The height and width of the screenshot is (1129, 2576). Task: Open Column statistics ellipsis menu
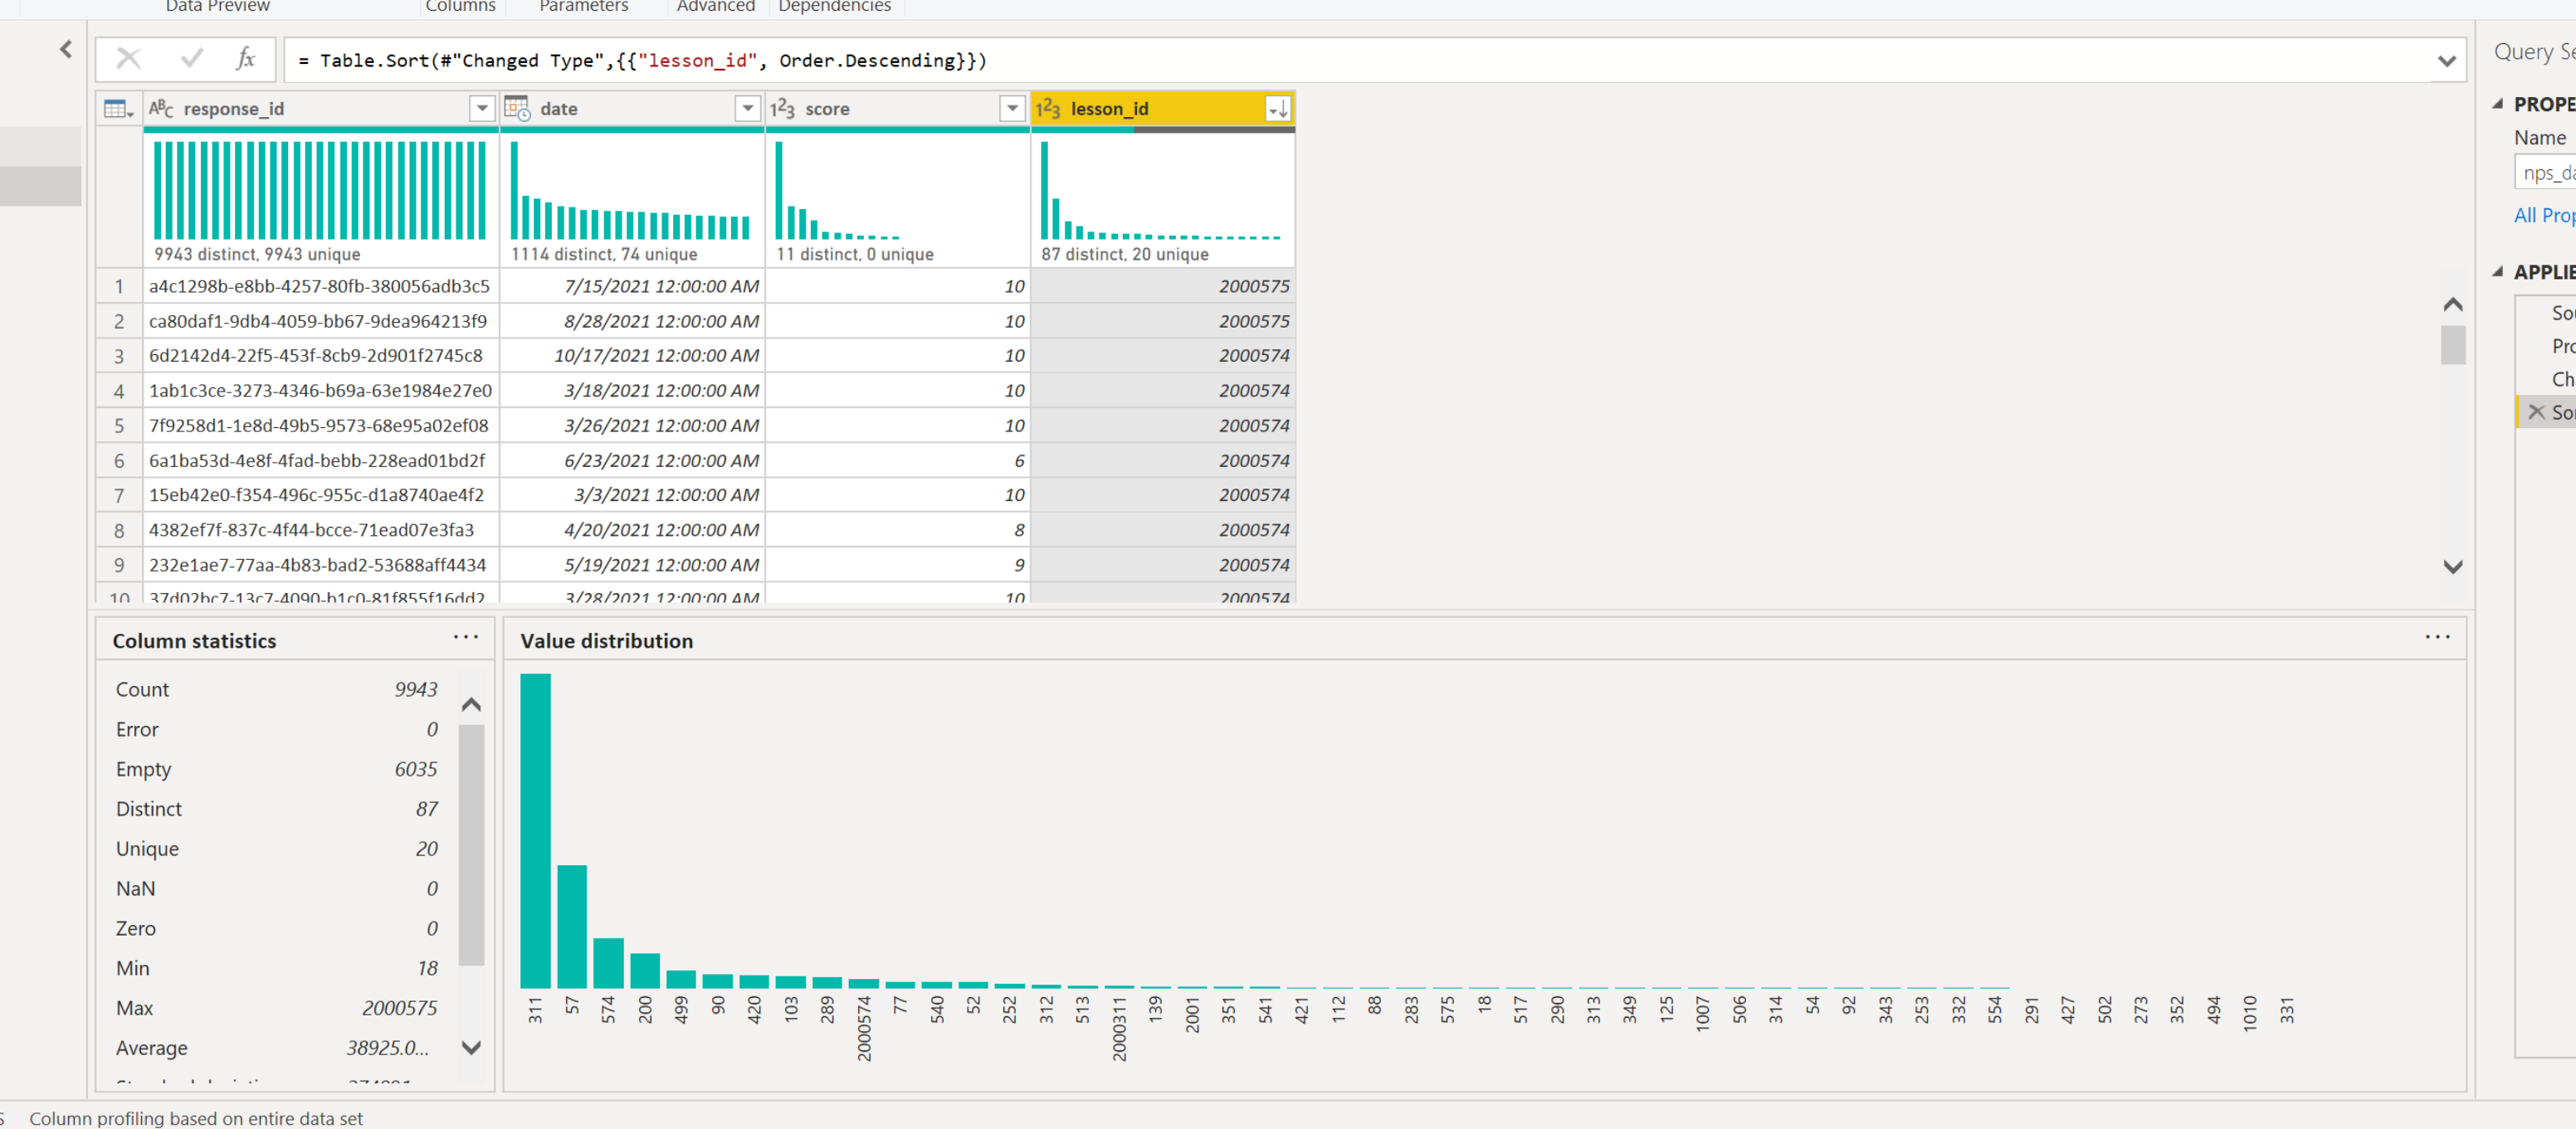(465, 637)
